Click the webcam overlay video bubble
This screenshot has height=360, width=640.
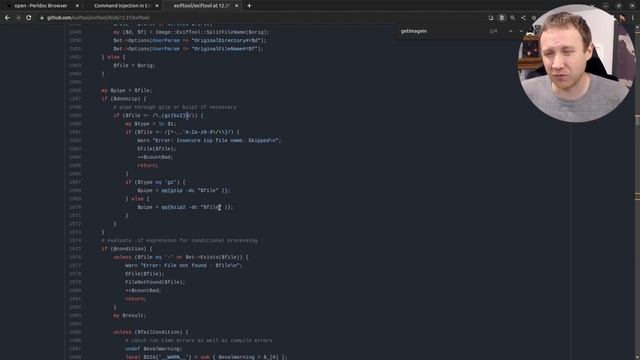point(576,63)
